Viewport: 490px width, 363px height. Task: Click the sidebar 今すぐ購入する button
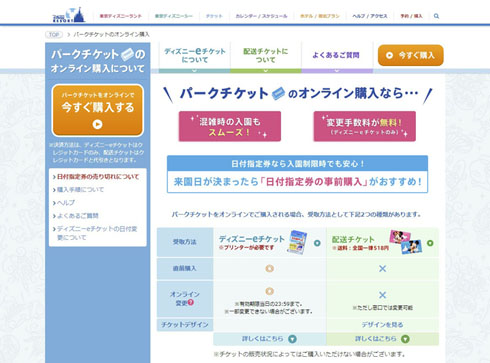coord(98,110)
